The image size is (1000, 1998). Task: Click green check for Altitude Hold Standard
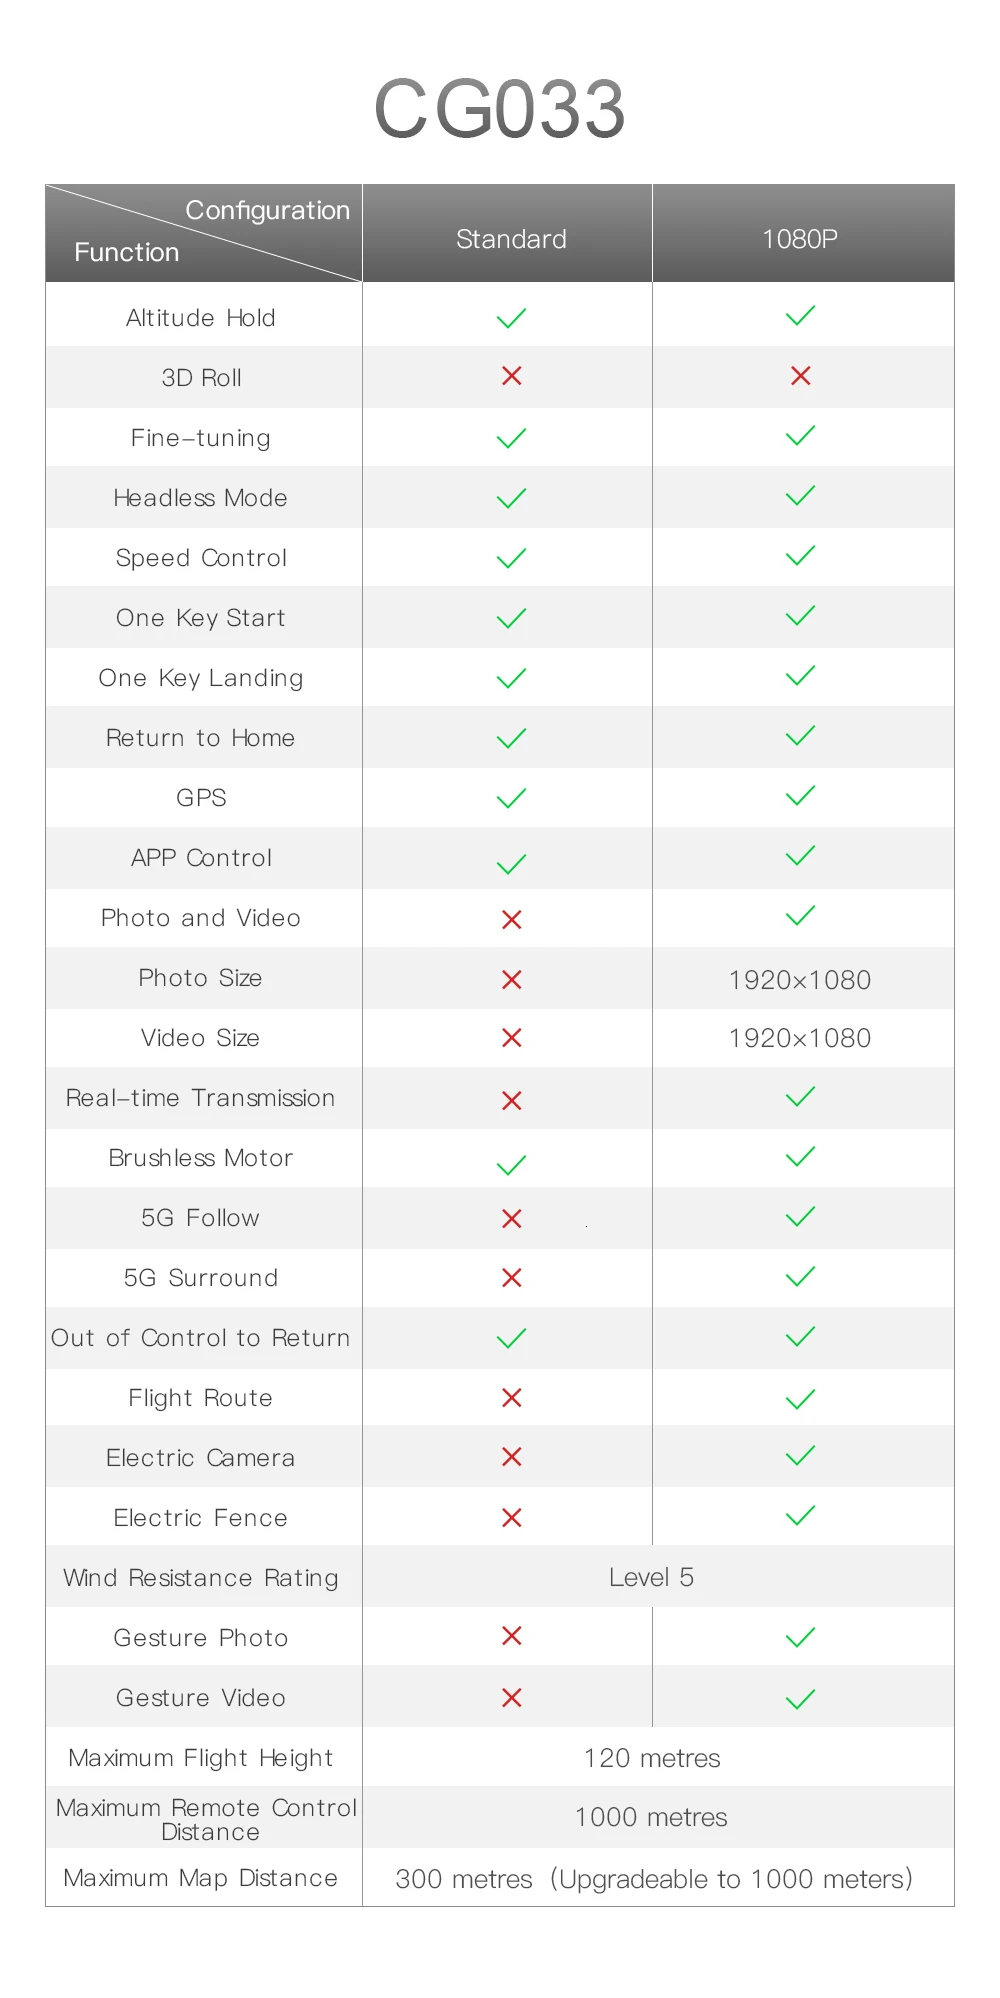511,318
